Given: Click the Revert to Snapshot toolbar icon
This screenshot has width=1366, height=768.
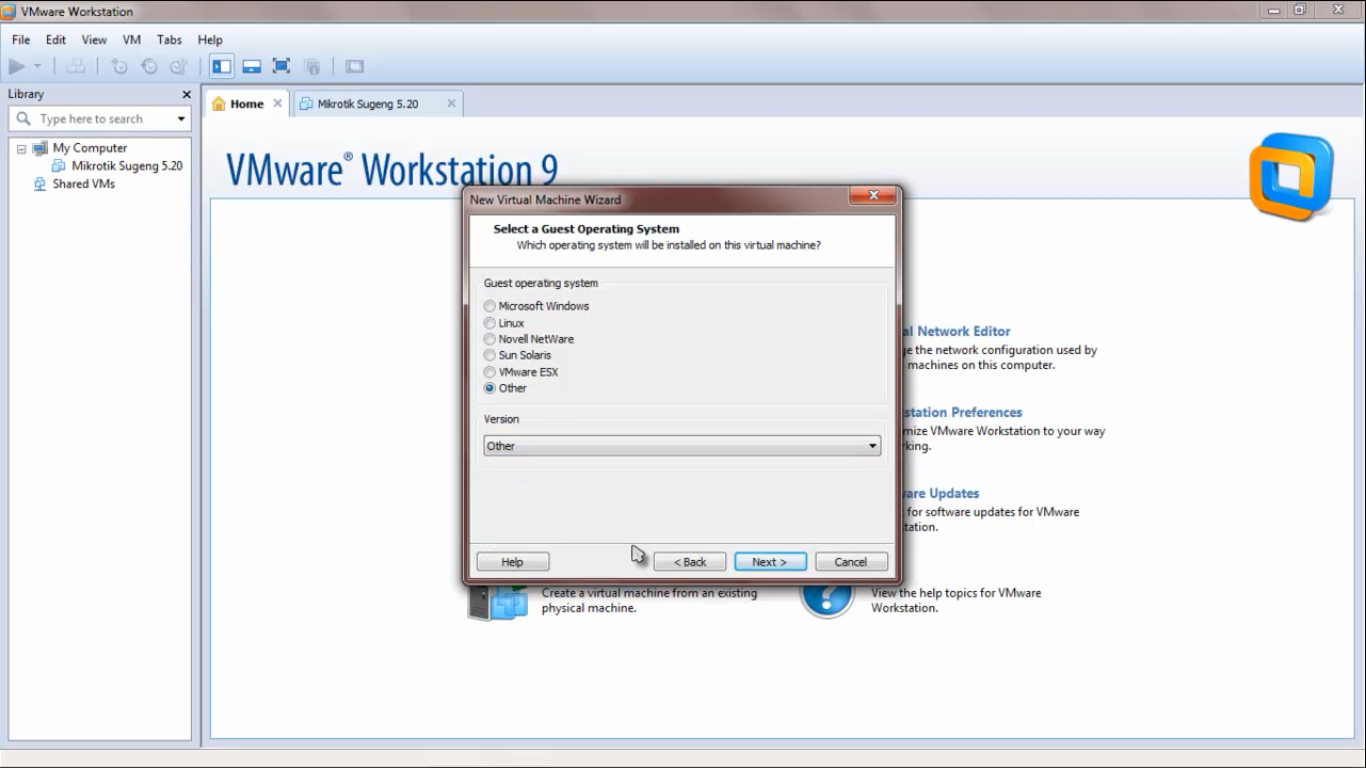Looking at the screenshot, I should click(149, 67).
